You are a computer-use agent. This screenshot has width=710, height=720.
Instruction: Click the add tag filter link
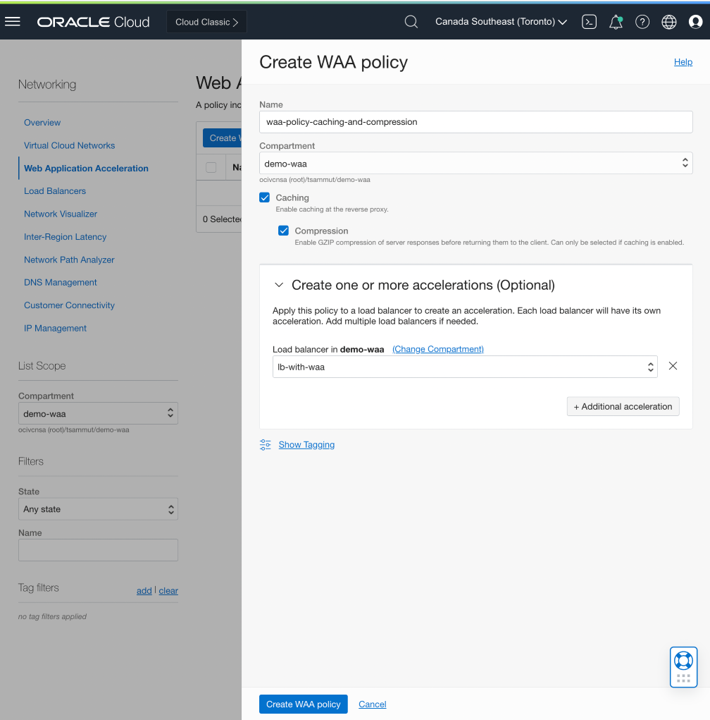pyautogui.click(x=144, y=591)
